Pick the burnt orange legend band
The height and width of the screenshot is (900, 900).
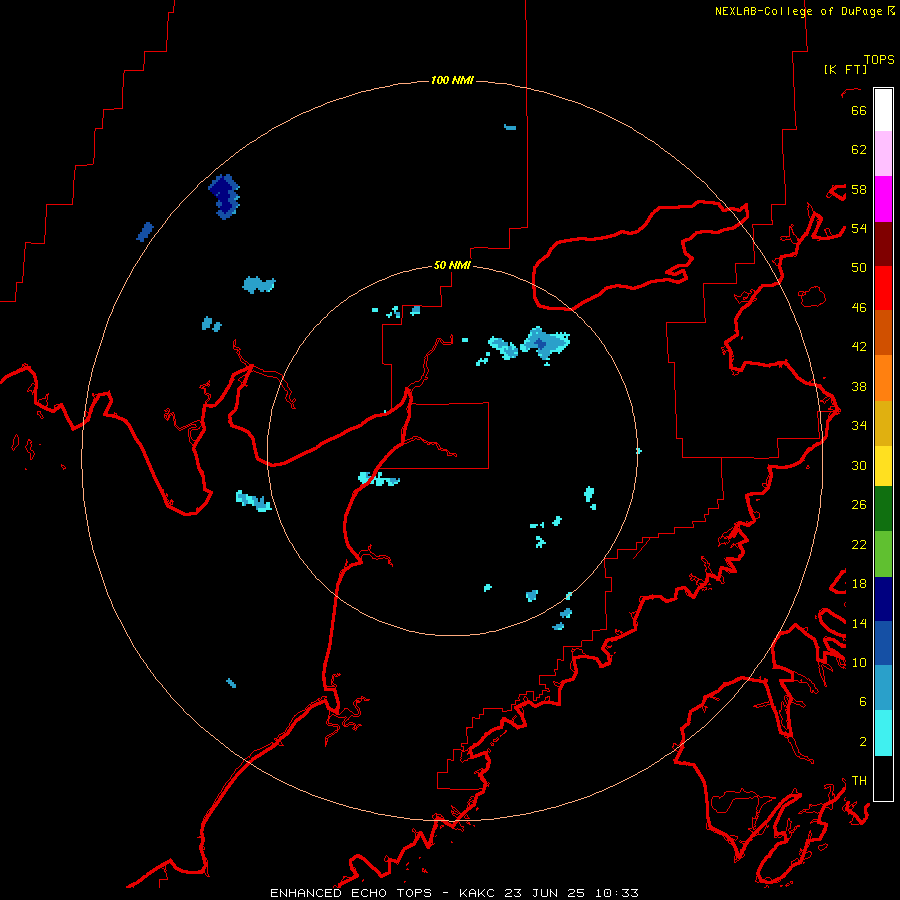[x=883, y=333]
